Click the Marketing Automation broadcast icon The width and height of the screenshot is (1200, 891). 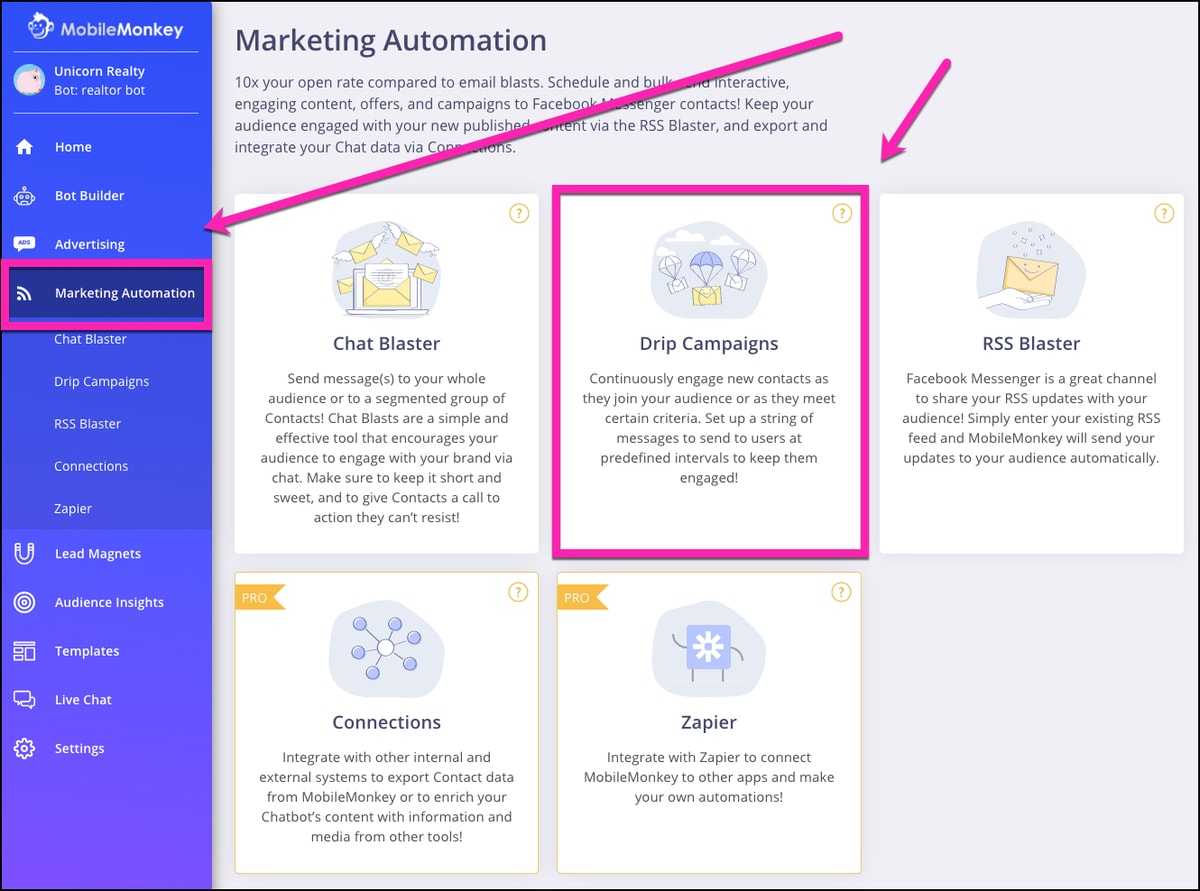coord(25,293)
